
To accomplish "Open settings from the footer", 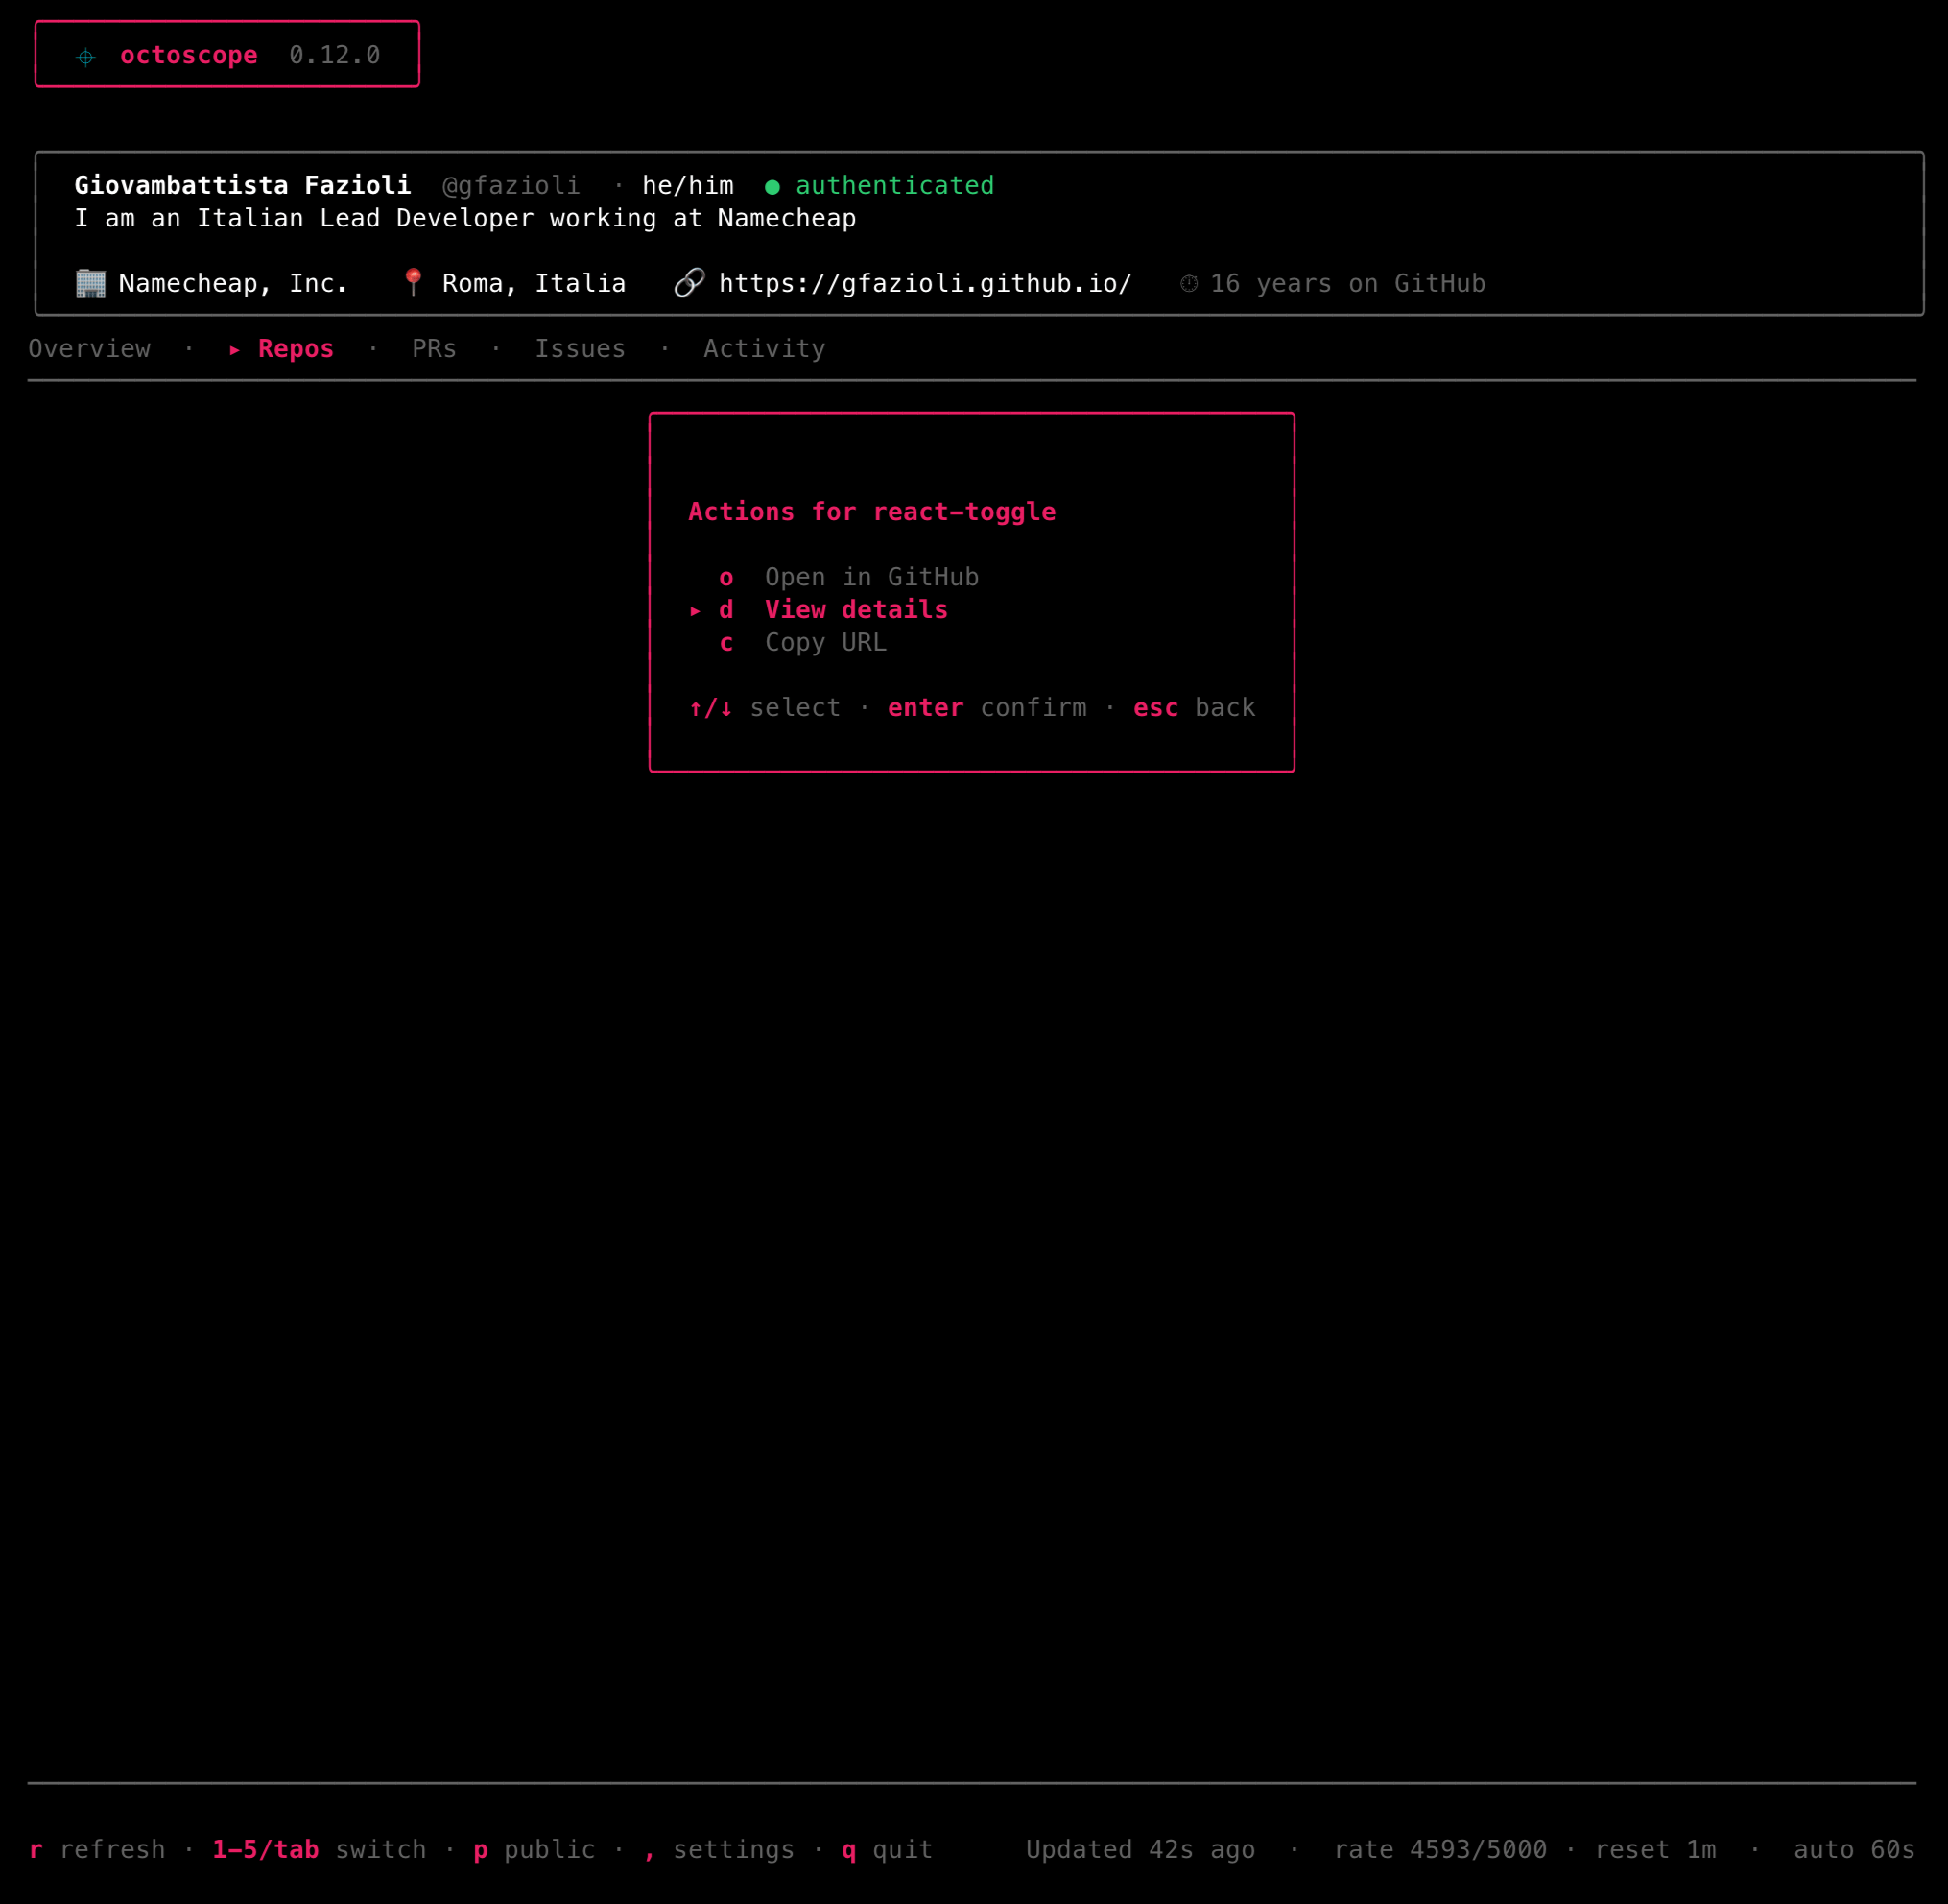I will (x=719, y=1850).
